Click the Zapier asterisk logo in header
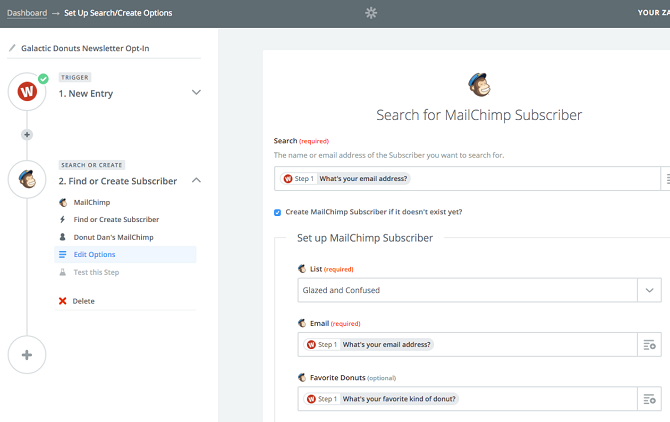Viewport: 670px width, 422px height. tap(371, 13)
